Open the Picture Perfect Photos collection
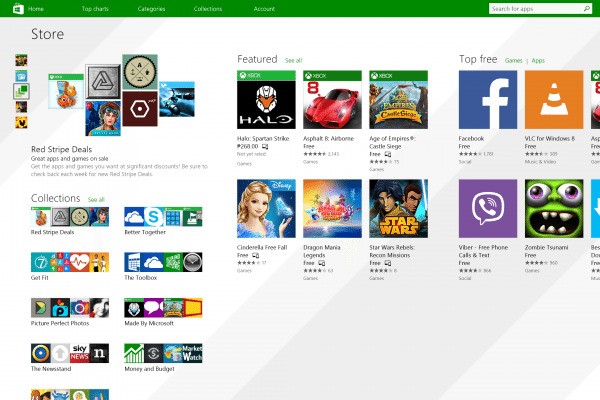 pos(70,308)
